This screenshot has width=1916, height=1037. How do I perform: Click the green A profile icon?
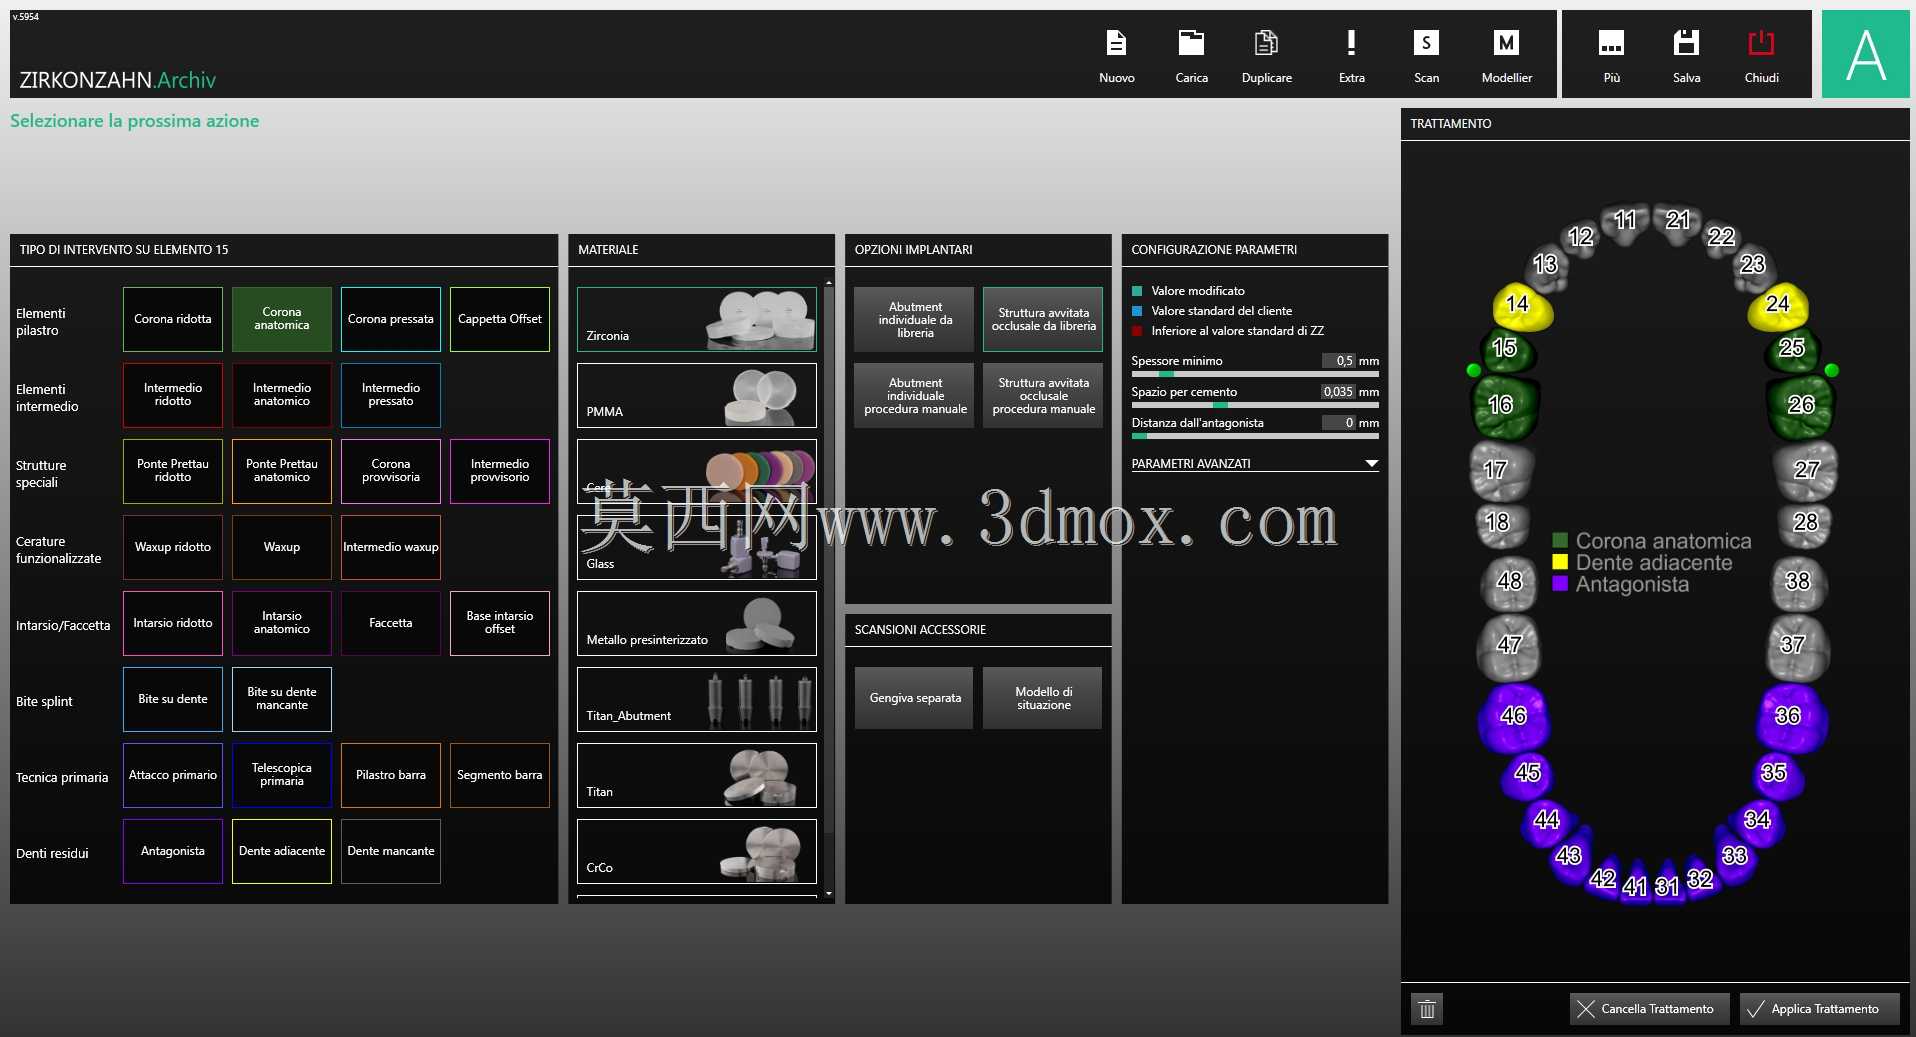1865,54
